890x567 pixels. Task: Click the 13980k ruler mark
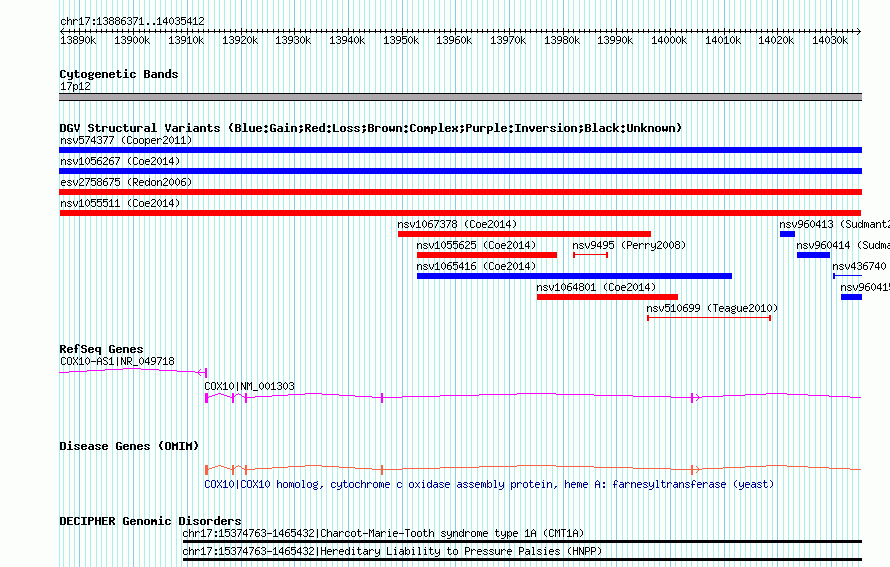point(562,40)
